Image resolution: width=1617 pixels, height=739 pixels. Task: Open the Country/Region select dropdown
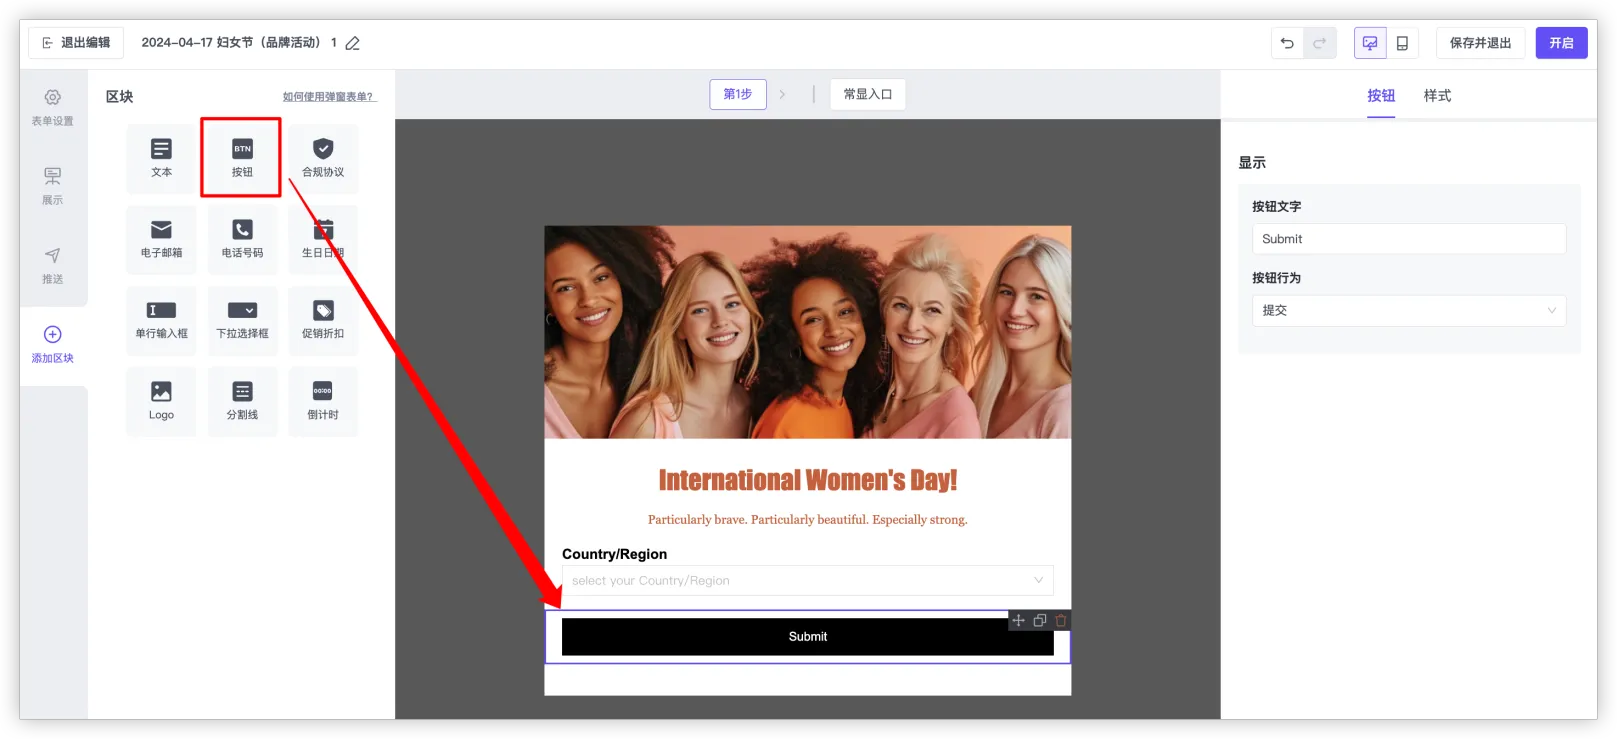click(807, 581)
